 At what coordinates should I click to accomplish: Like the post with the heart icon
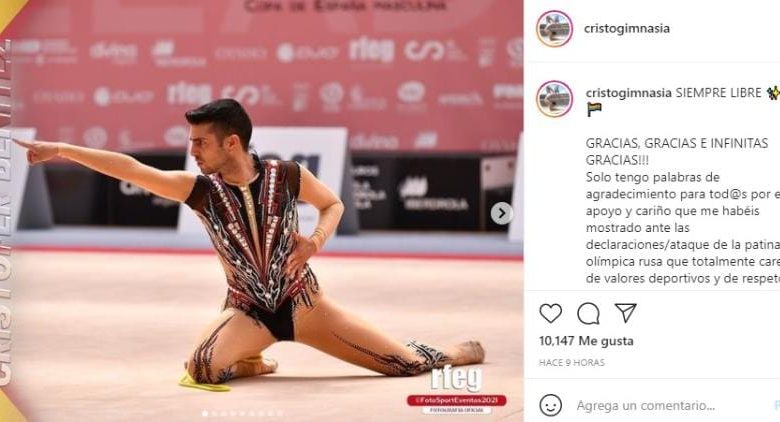pyautogui.click(x=550, y=314)
